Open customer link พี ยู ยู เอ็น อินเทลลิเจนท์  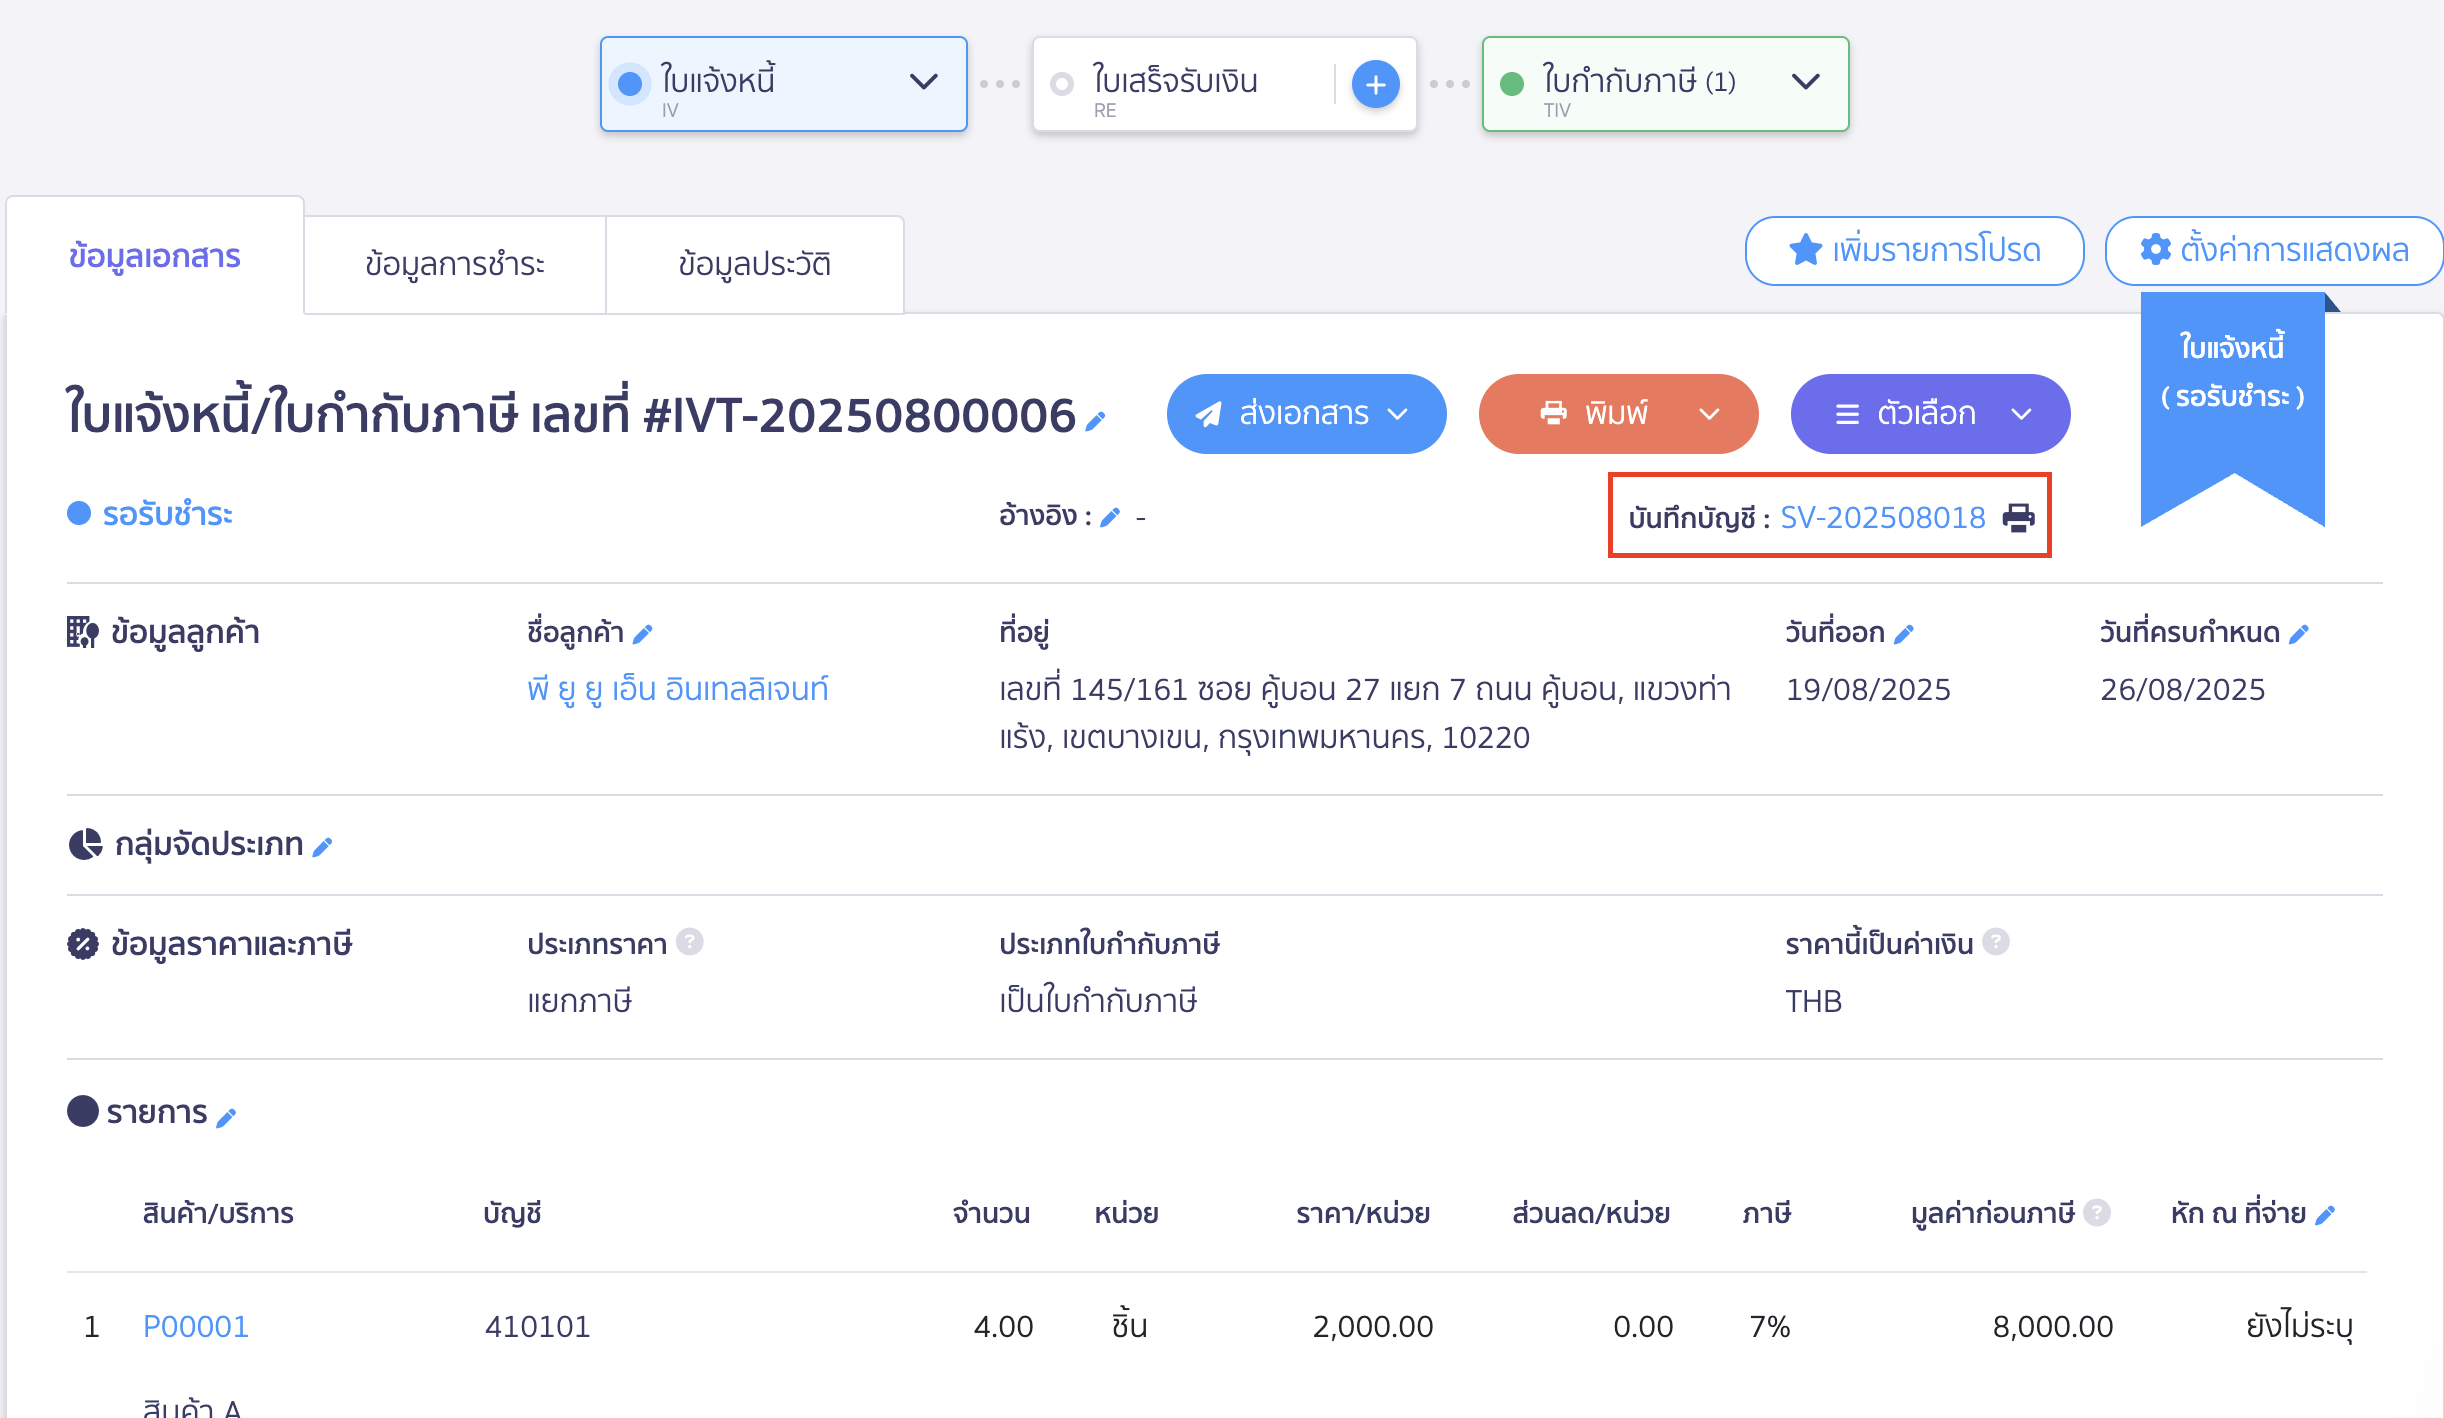click(678, 689)
